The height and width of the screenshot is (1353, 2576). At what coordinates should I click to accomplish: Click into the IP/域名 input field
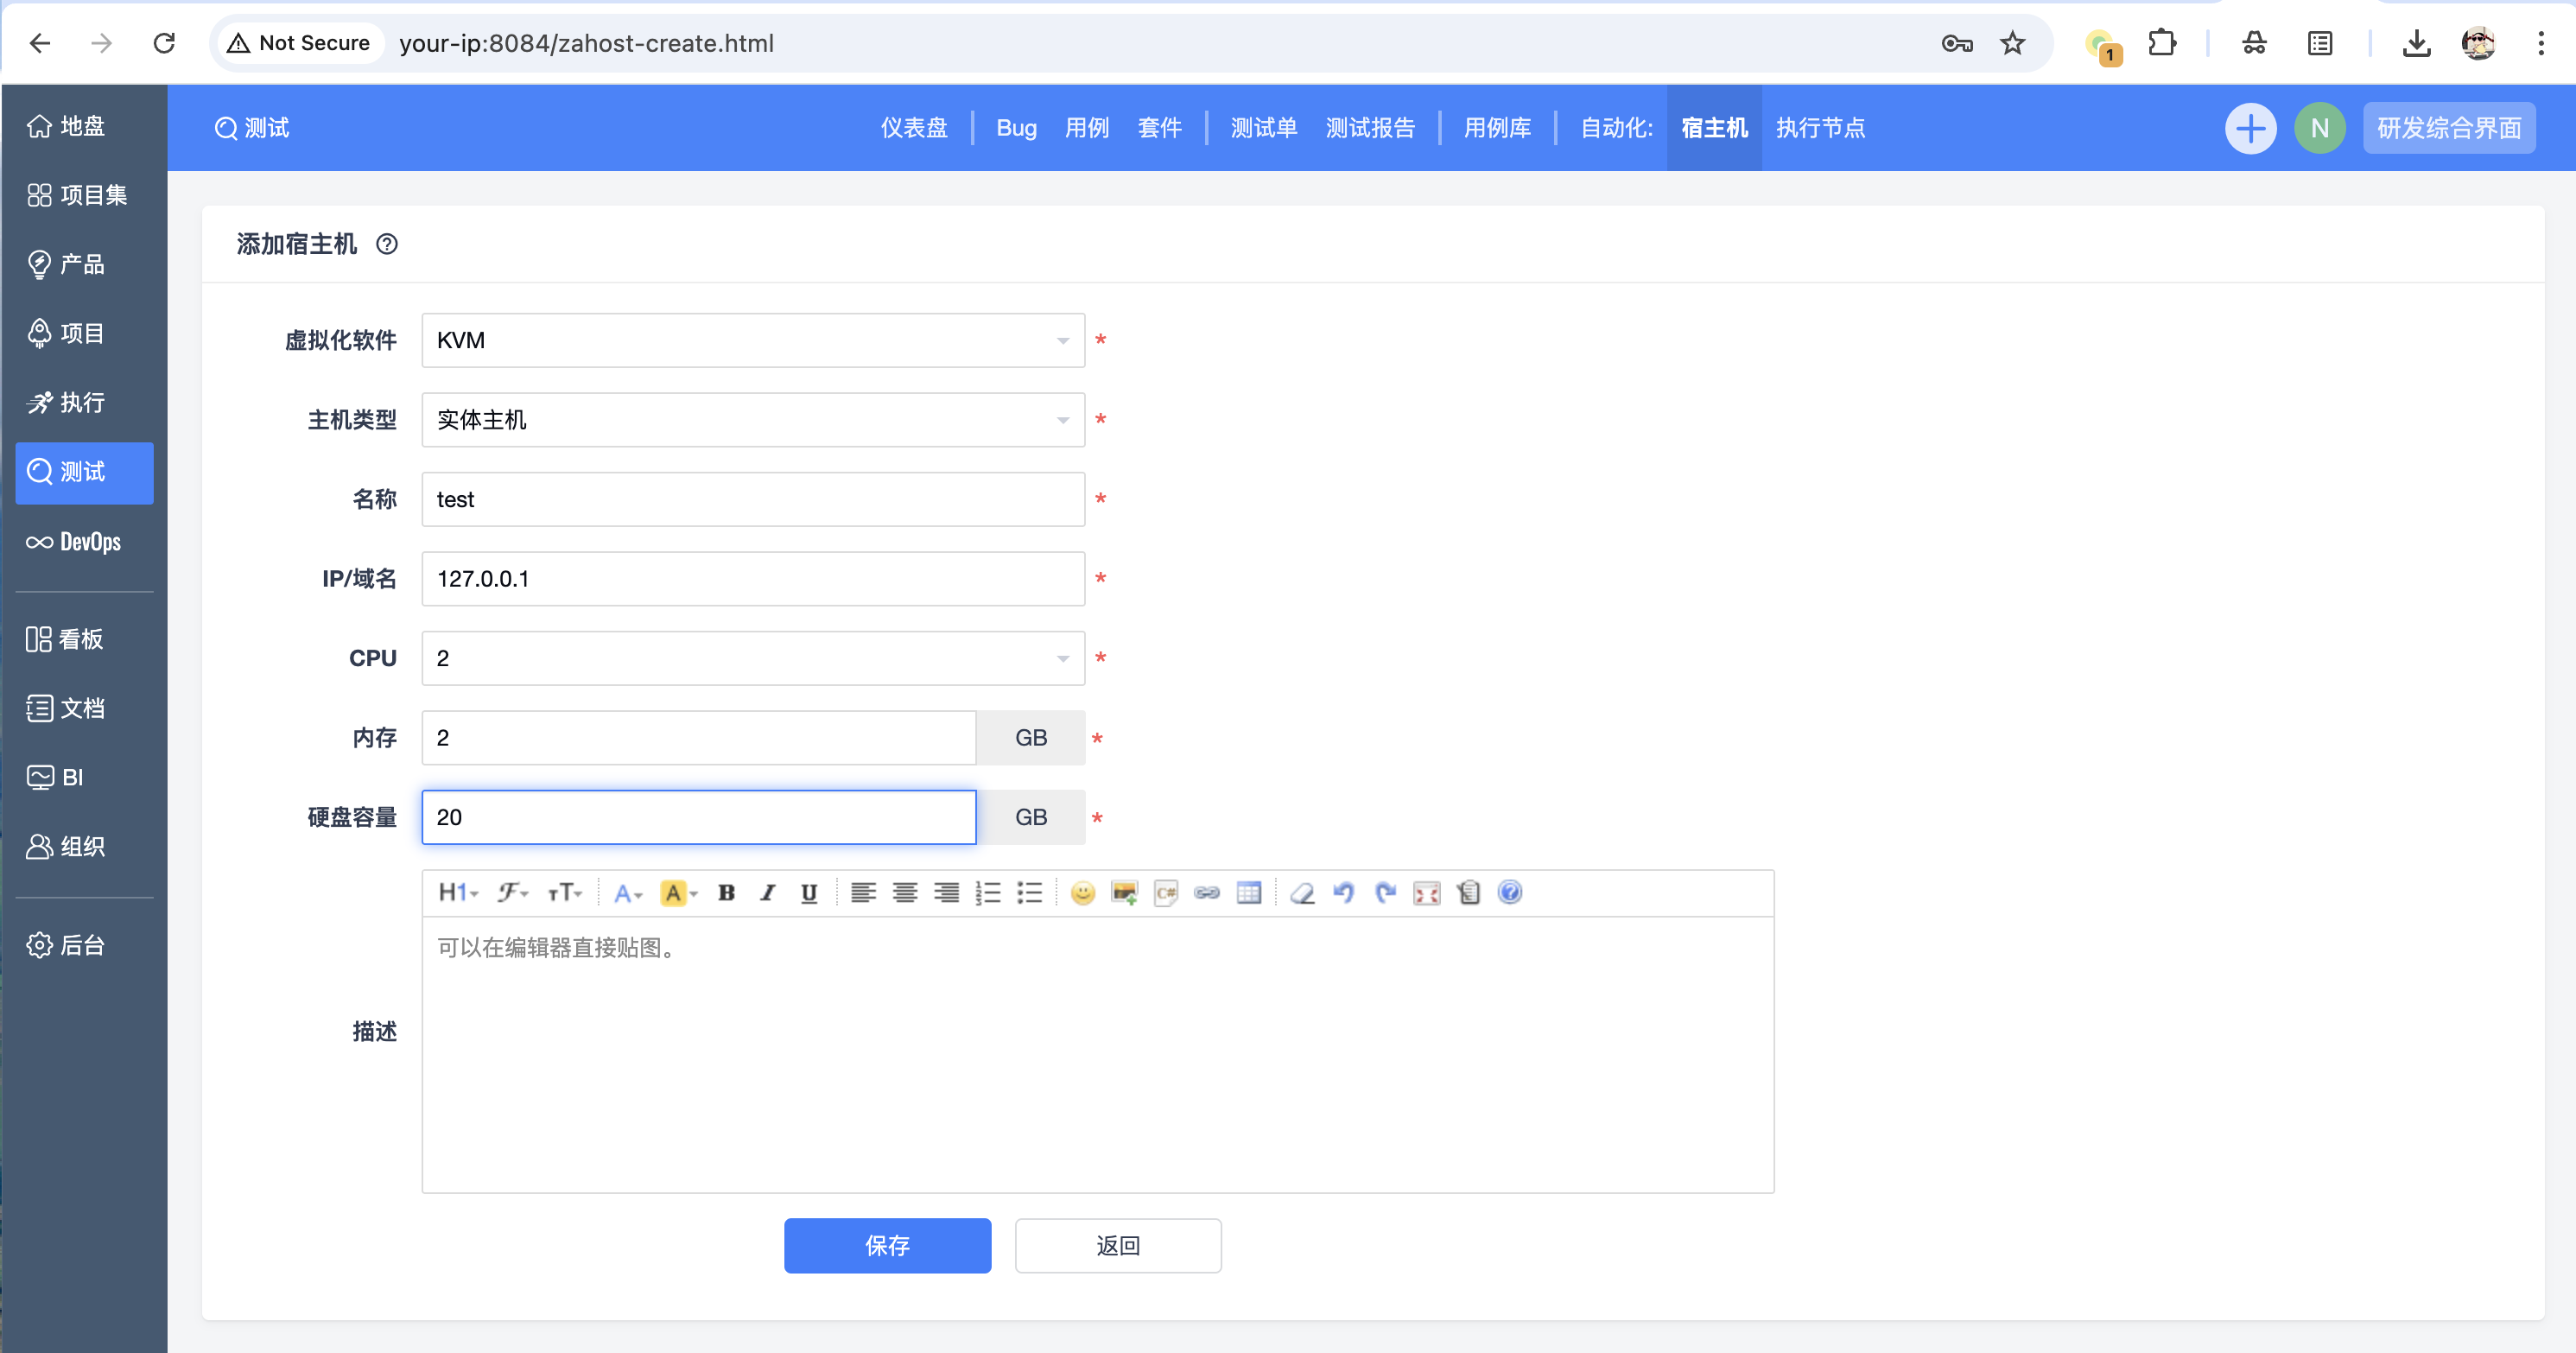coord(753,579)
